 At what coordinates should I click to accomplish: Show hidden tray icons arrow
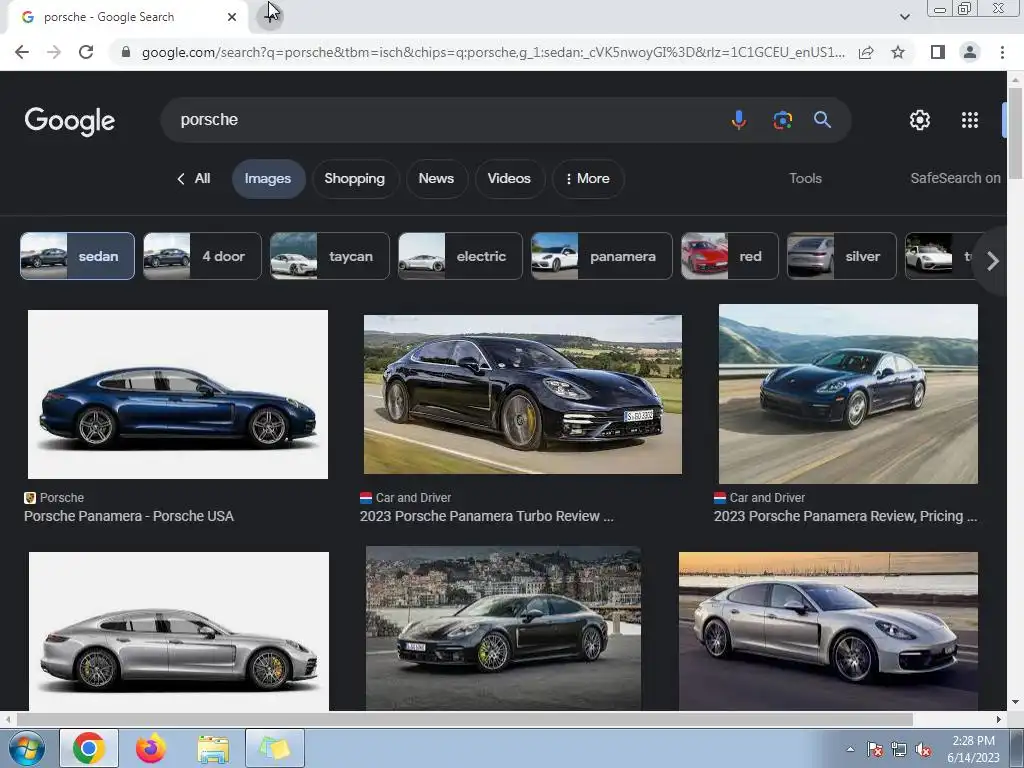click(x=850, y=750)
